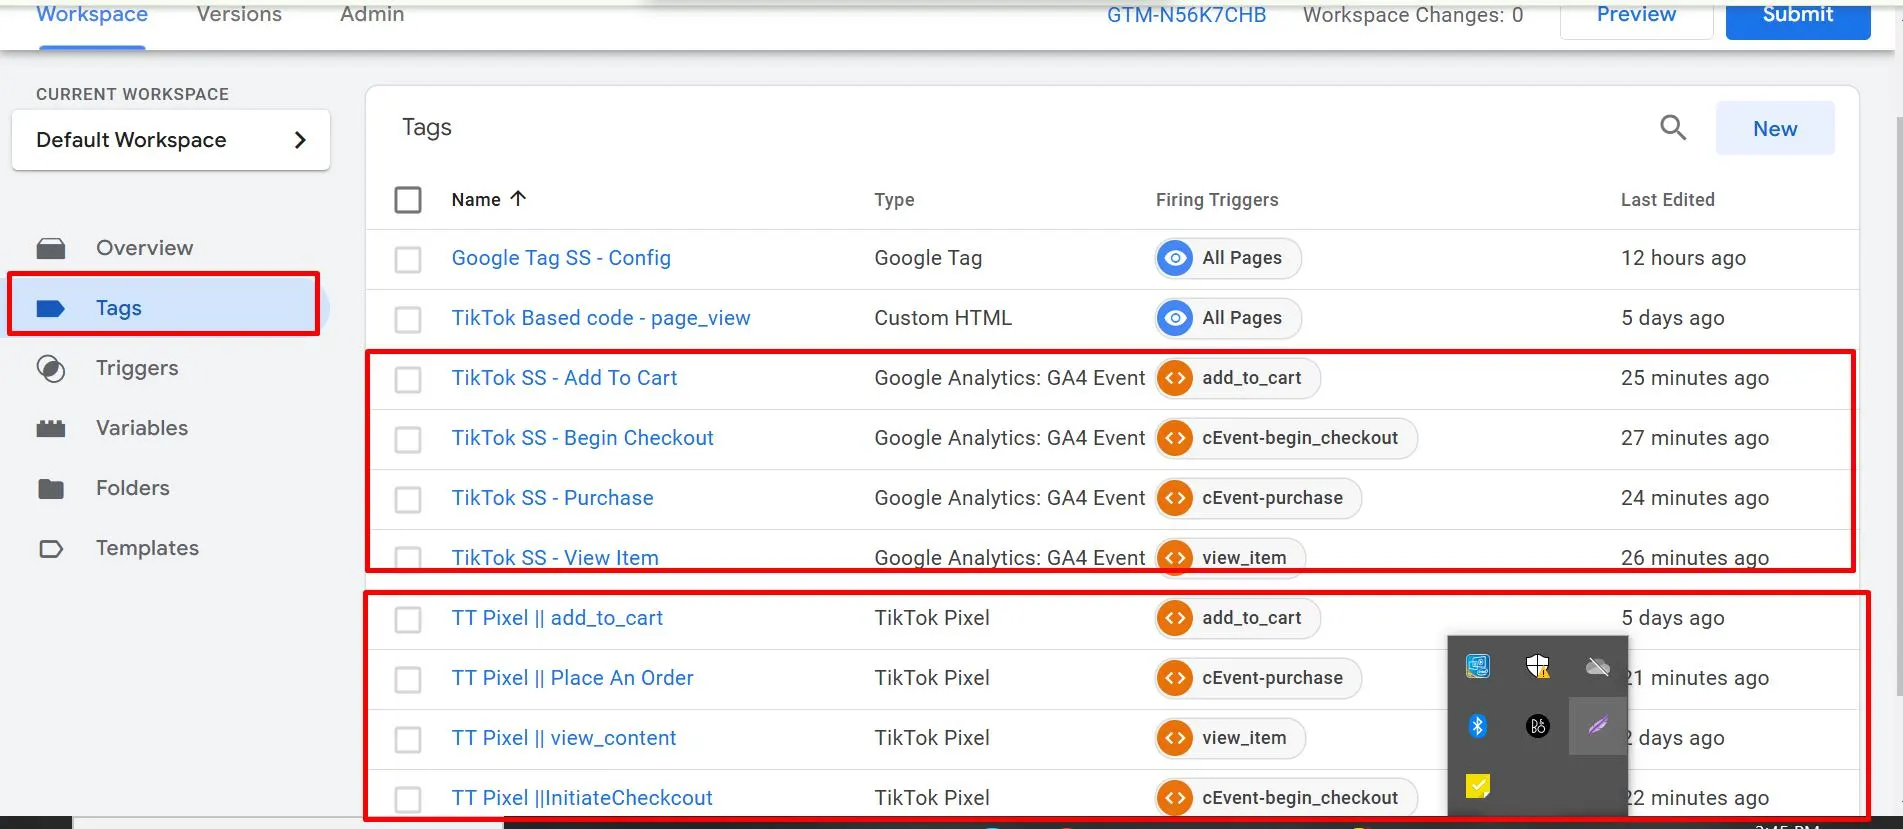
Task: Click the Last Edited column header
Action: [x=1667, y=200]
